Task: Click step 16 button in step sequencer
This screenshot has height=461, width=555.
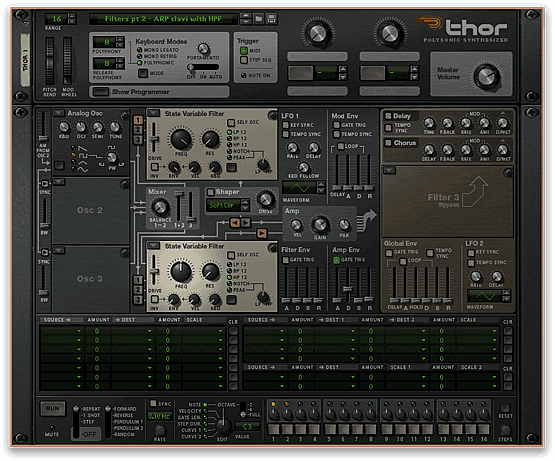Action: pos(484,429)
